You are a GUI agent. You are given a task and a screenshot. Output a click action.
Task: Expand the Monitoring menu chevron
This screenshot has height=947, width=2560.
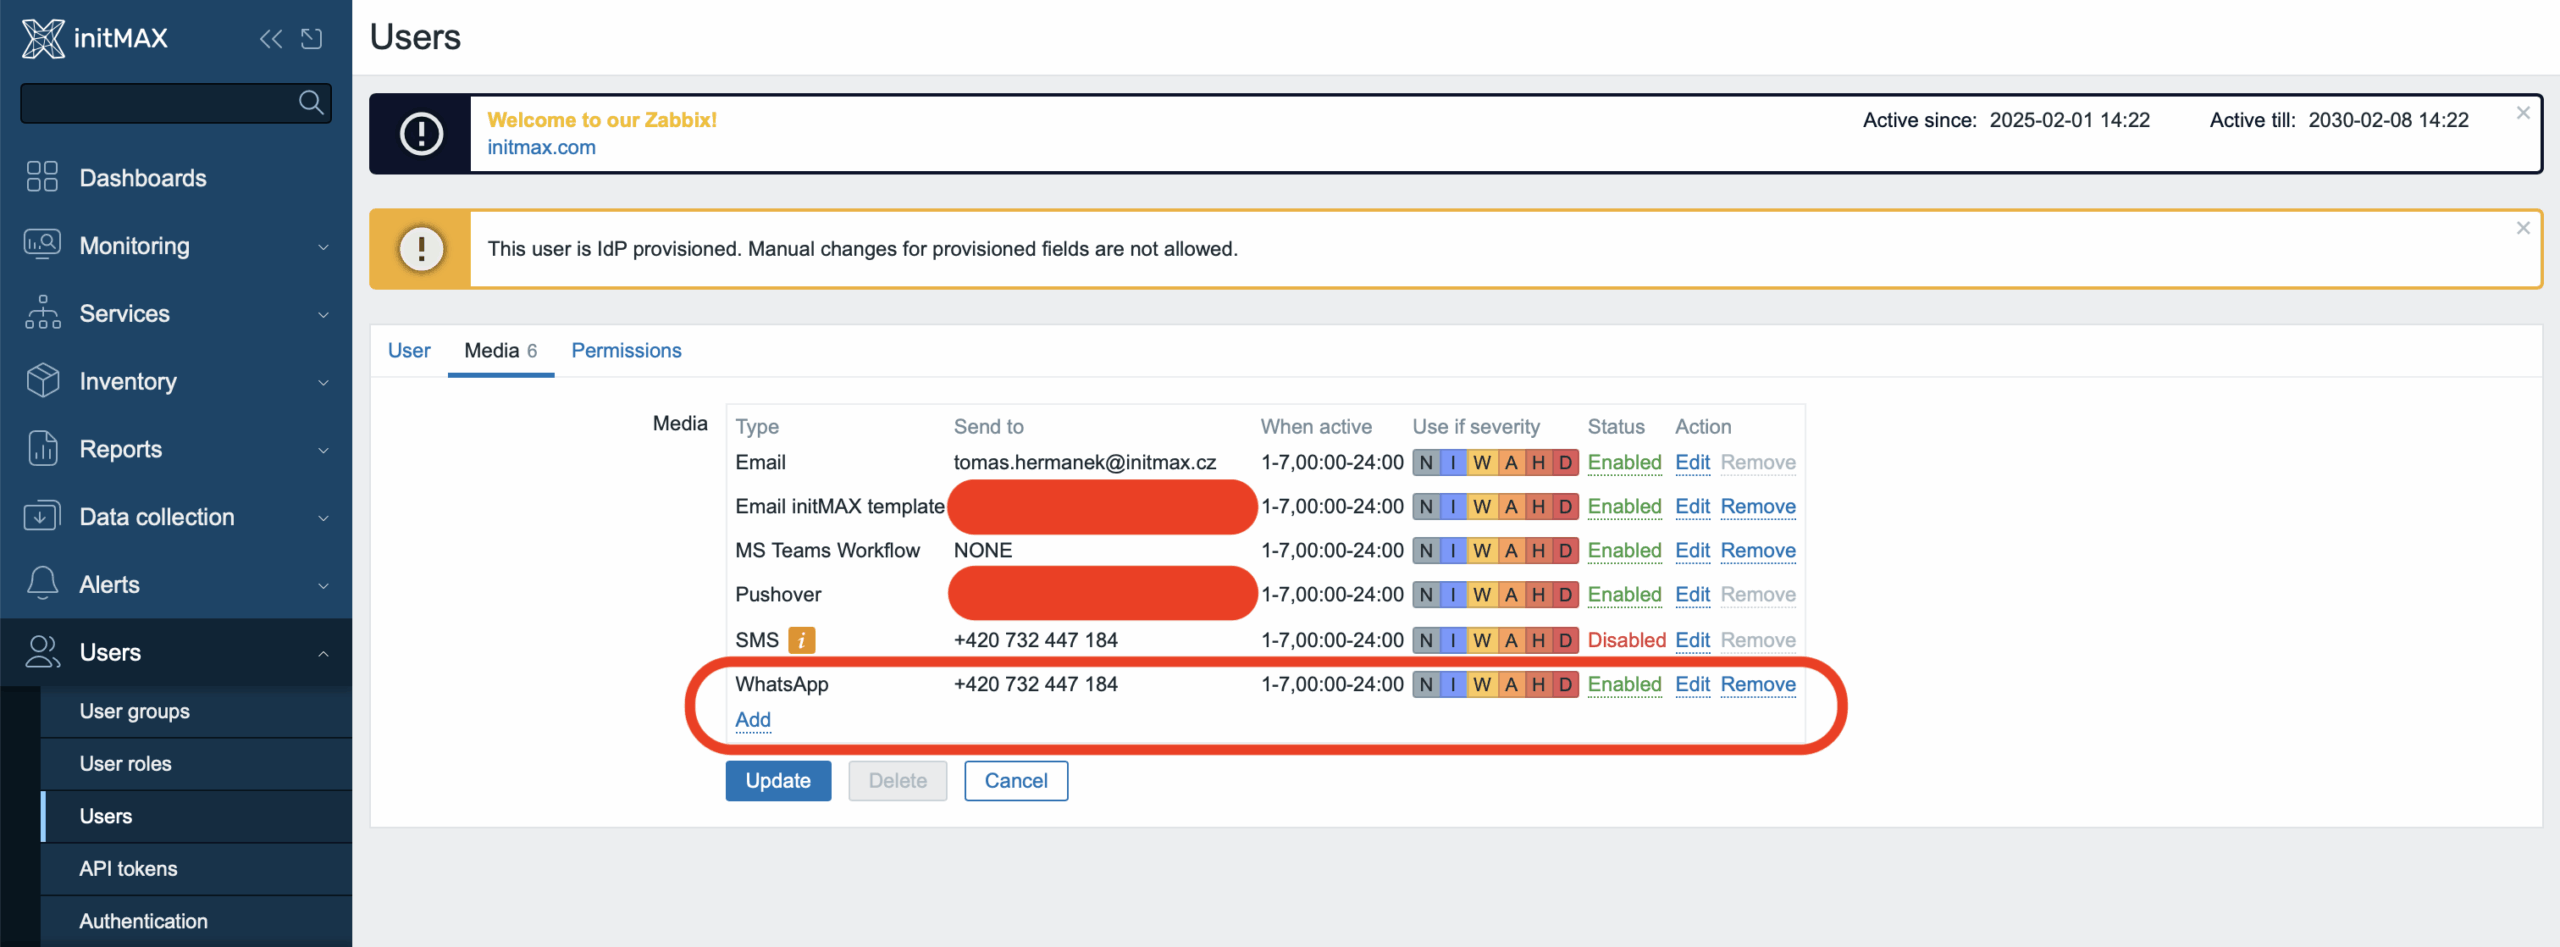323,247
